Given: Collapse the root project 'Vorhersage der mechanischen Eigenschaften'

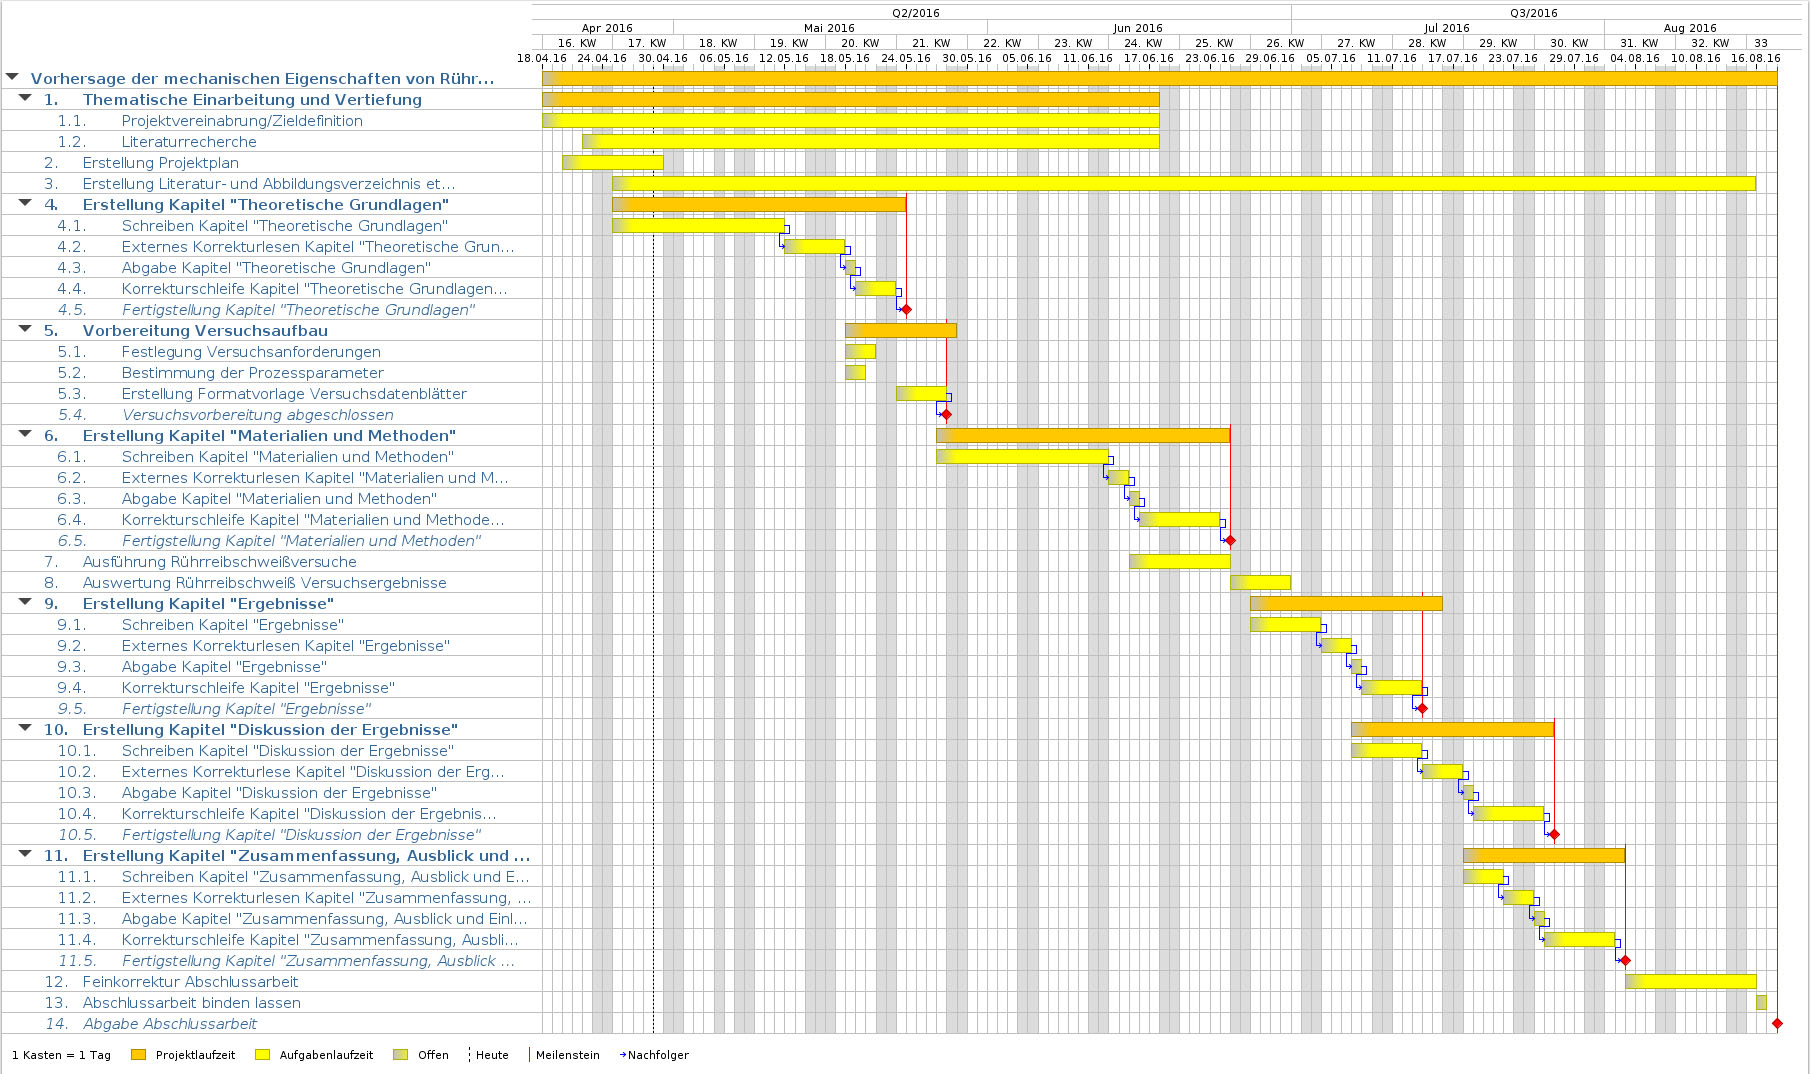Looking at the screenshot, I should point(12,77).
